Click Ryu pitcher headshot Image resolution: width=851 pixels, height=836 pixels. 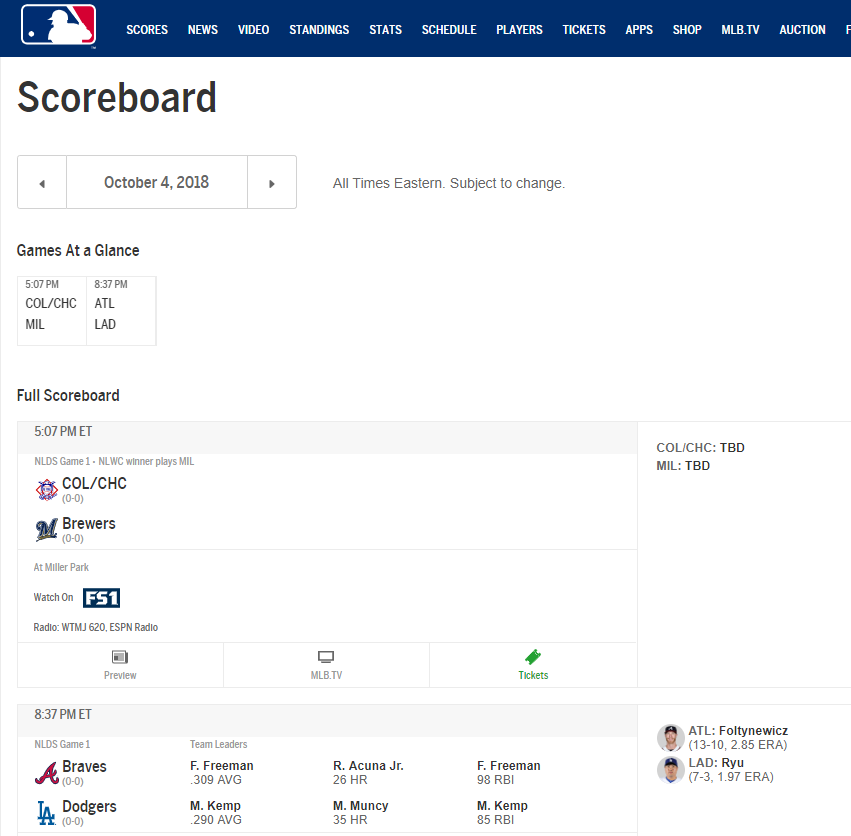click(671, 770)
